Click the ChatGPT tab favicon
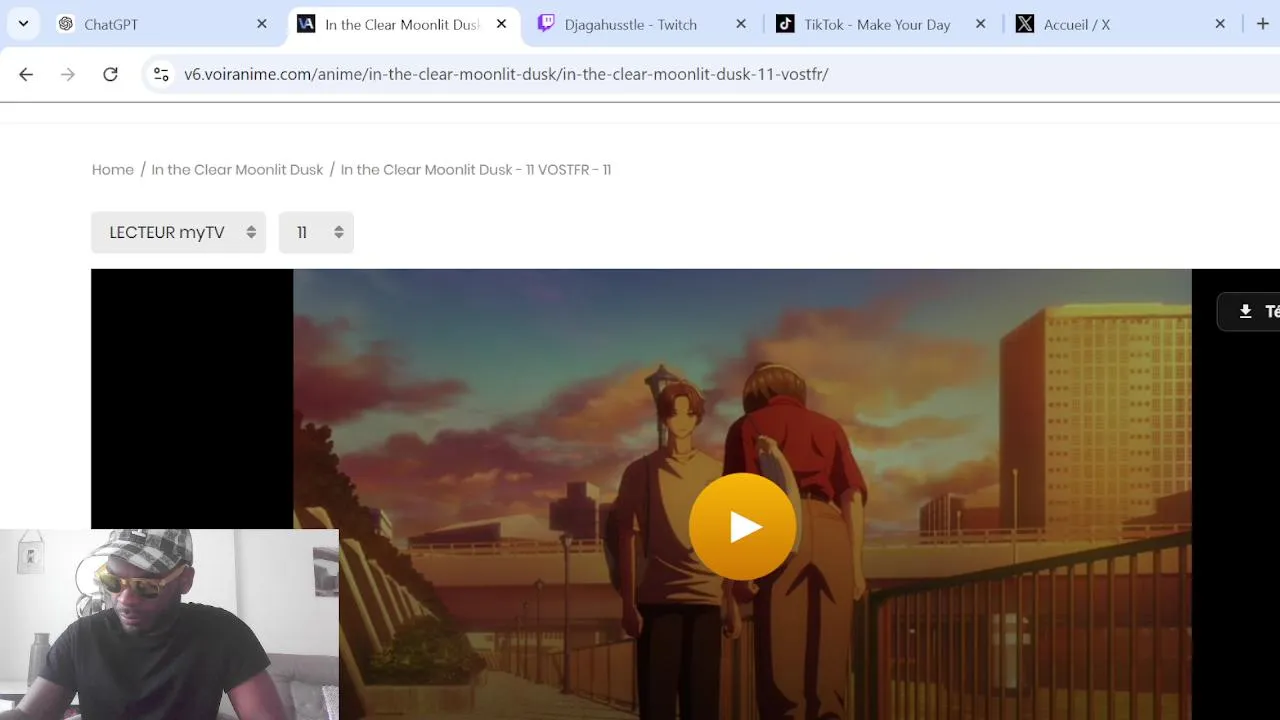The height and width of the screenshot is (720, 1280). pos(66,24)
